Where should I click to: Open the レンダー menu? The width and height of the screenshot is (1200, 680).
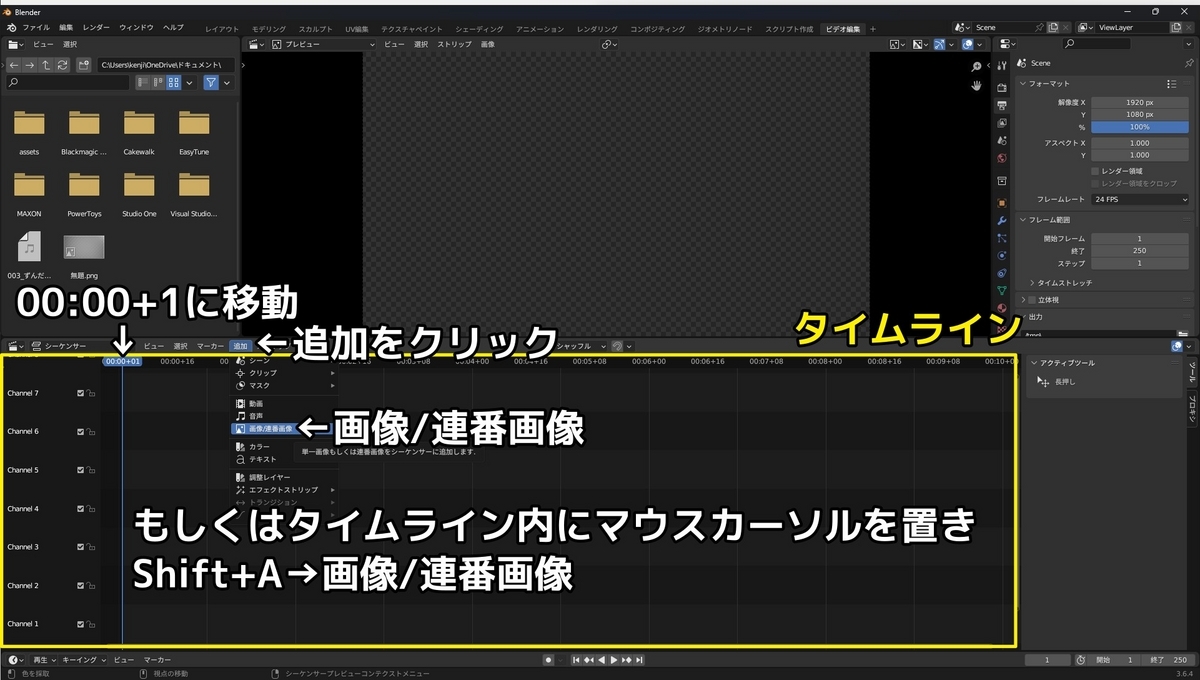[97, 27]
